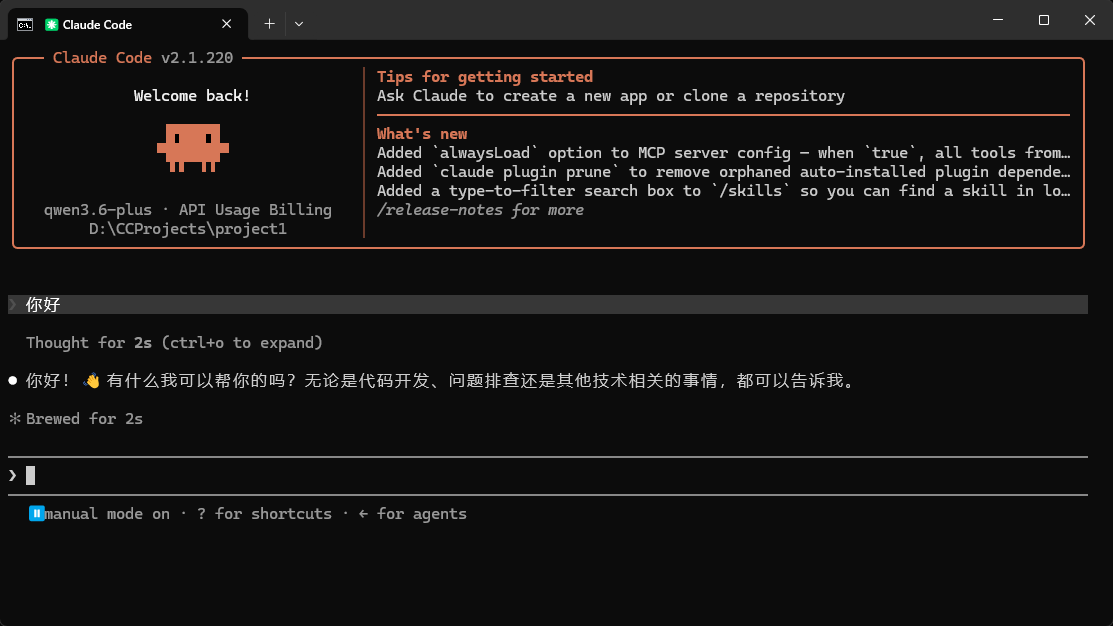Screen dimensions: 1113x626
Task: Click the 'claude plugin prune' release note
Action: coord(723,172)
